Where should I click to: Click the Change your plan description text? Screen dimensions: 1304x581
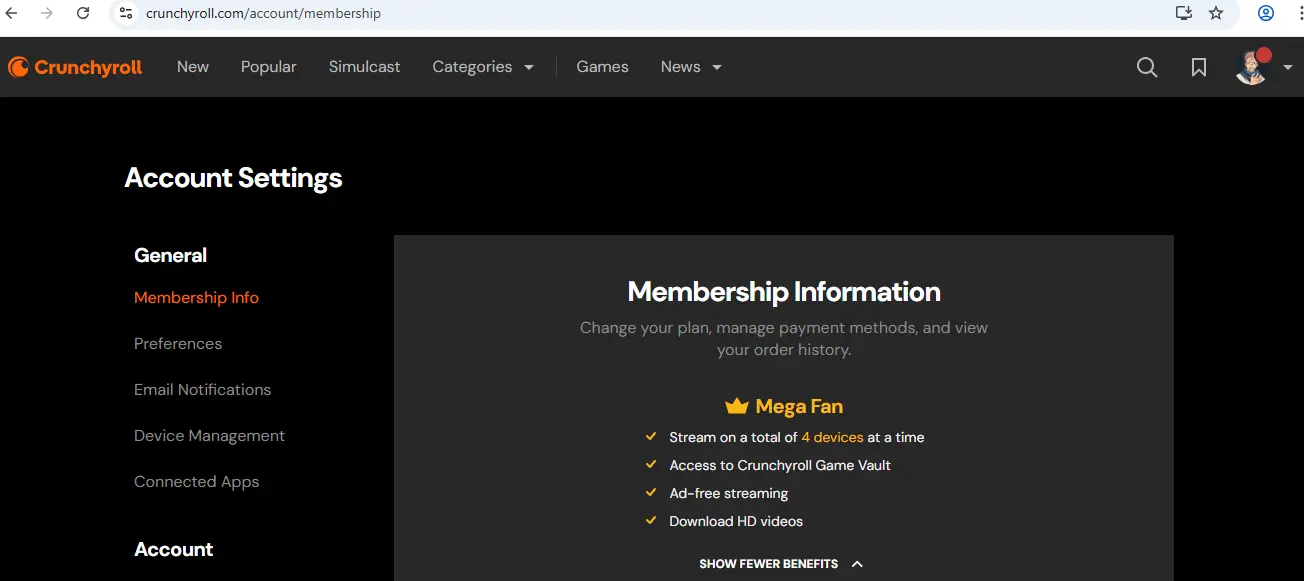click(x=784, y=339)
